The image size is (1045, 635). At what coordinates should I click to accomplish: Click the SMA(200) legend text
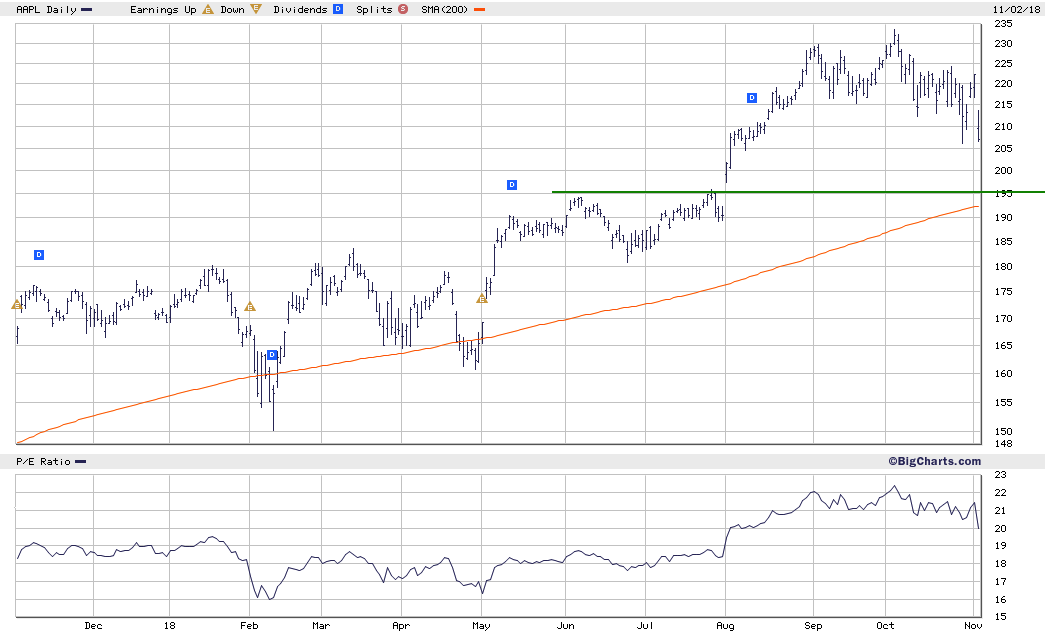(445, 9)
